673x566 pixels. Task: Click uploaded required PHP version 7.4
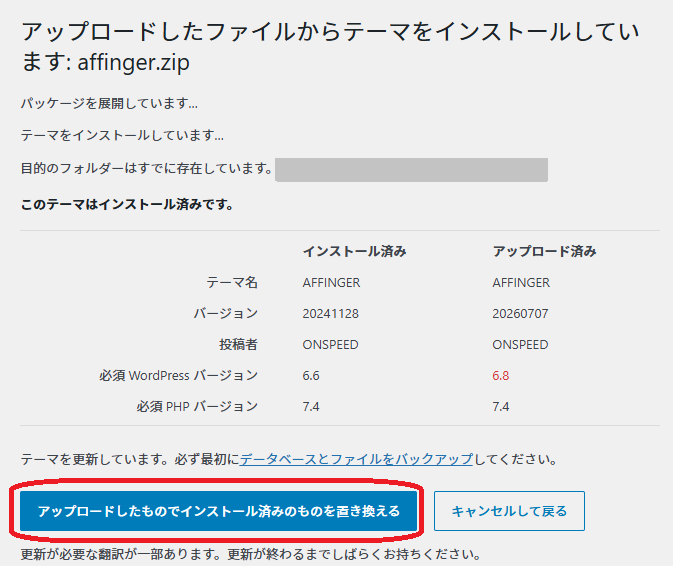(500, 406)
